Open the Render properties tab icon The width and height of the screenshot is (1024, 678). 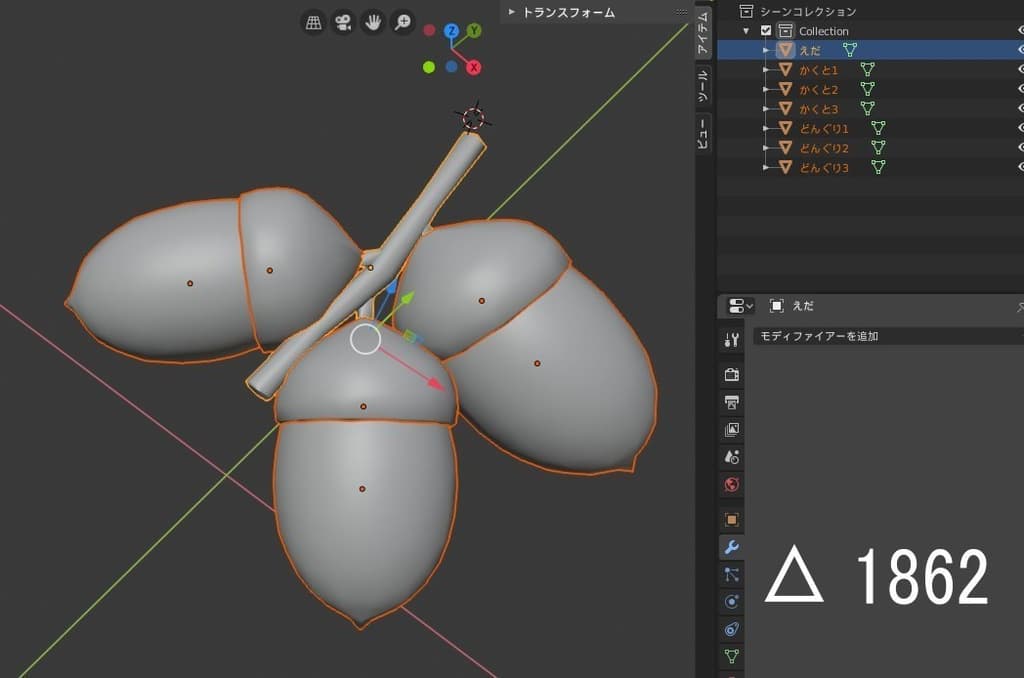pos(731,375)
